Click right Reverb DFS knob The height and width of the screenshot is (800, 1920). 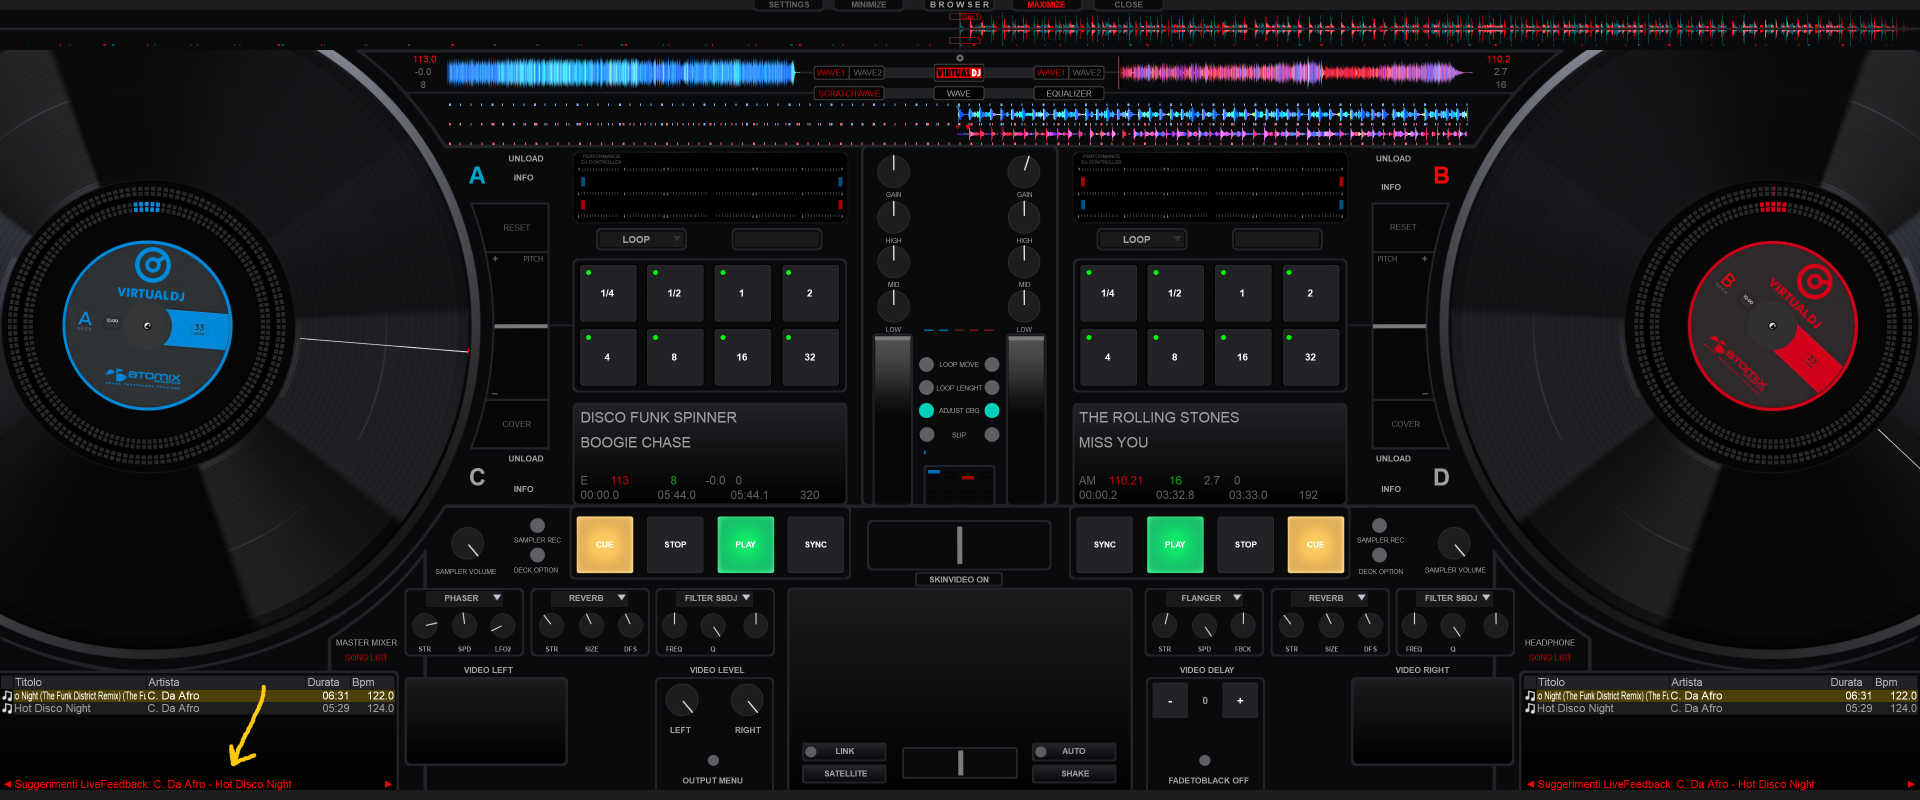(1370, 626)
